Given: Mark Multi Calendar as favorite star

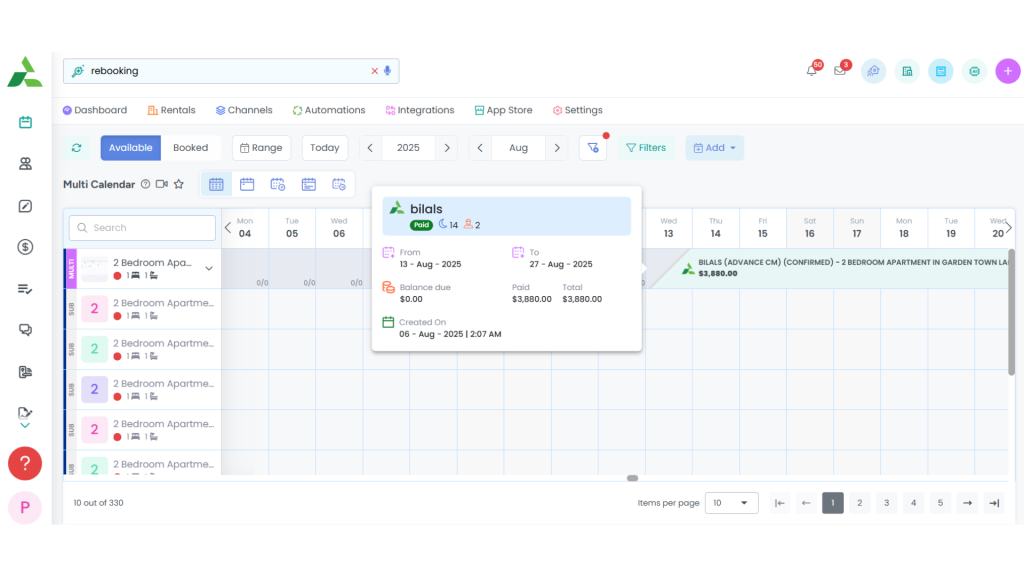Looking at the screenshot, I should click(179, 184).
